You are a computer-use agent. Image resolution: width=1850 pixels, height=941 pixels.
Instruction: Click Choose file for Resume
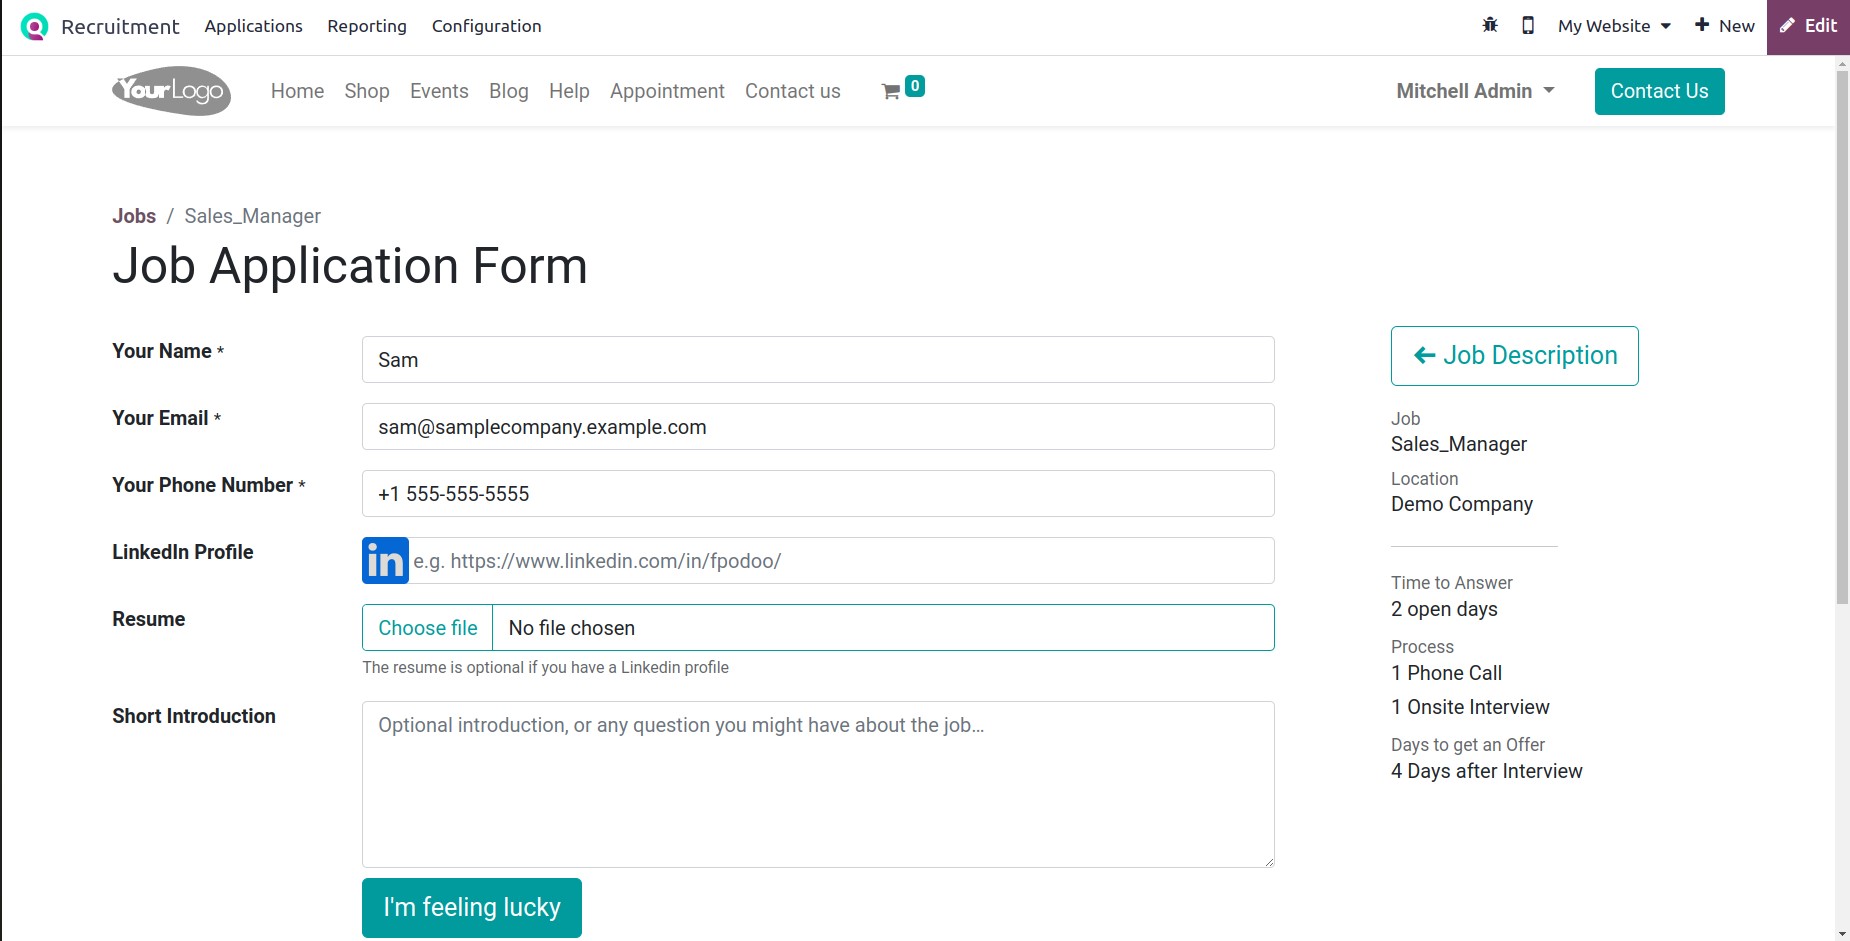(x=428, y=628)
